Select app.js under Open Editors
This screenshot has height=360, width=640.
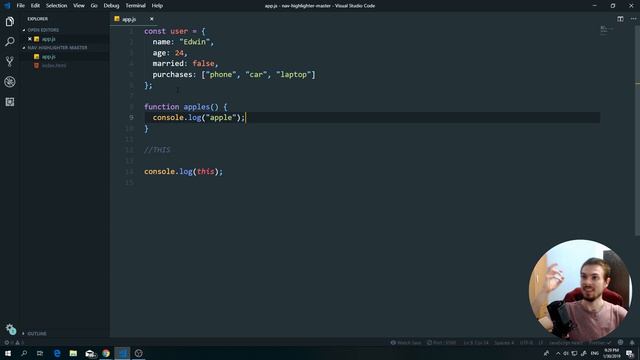click(x=49, y=39)
